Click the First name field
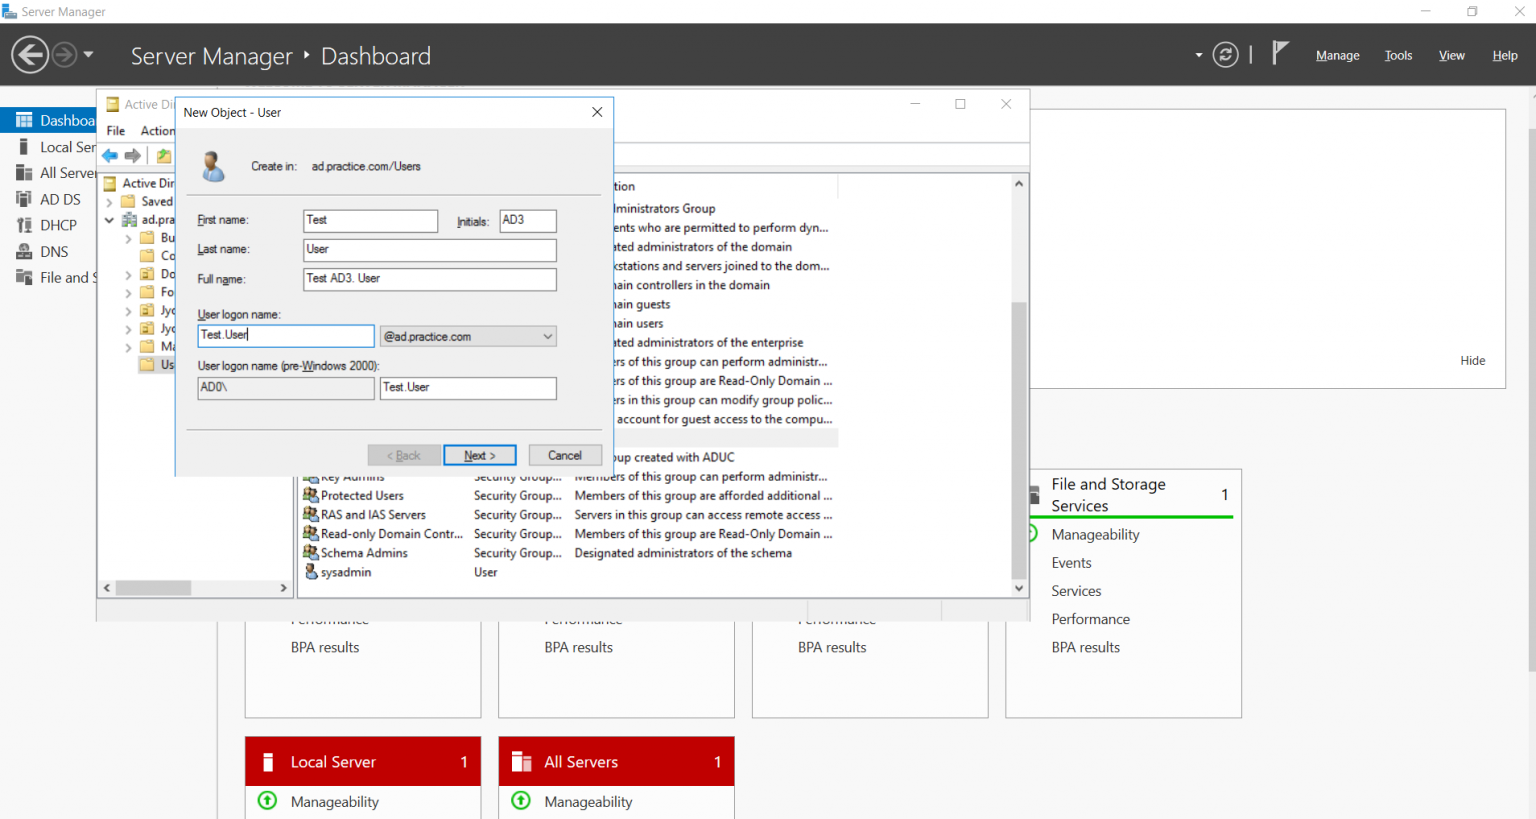The width and height of the screenshot is (1536, 819). tap(370, 220)
